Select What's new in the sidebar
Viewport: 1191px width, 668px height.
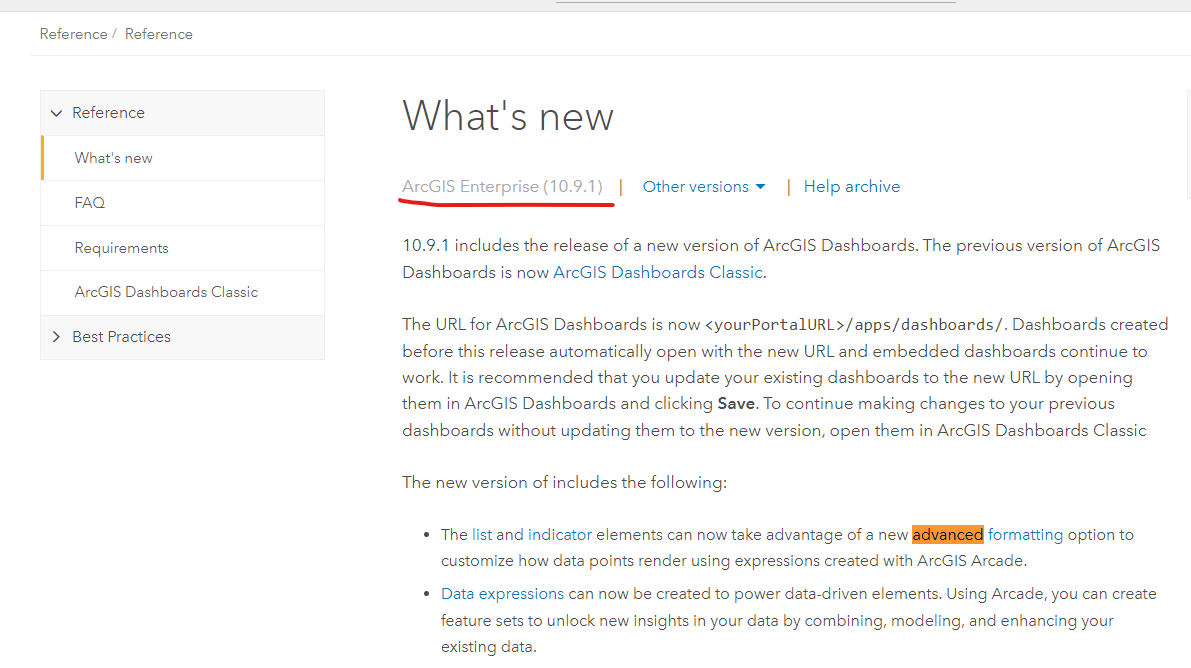tap(114, 158)
